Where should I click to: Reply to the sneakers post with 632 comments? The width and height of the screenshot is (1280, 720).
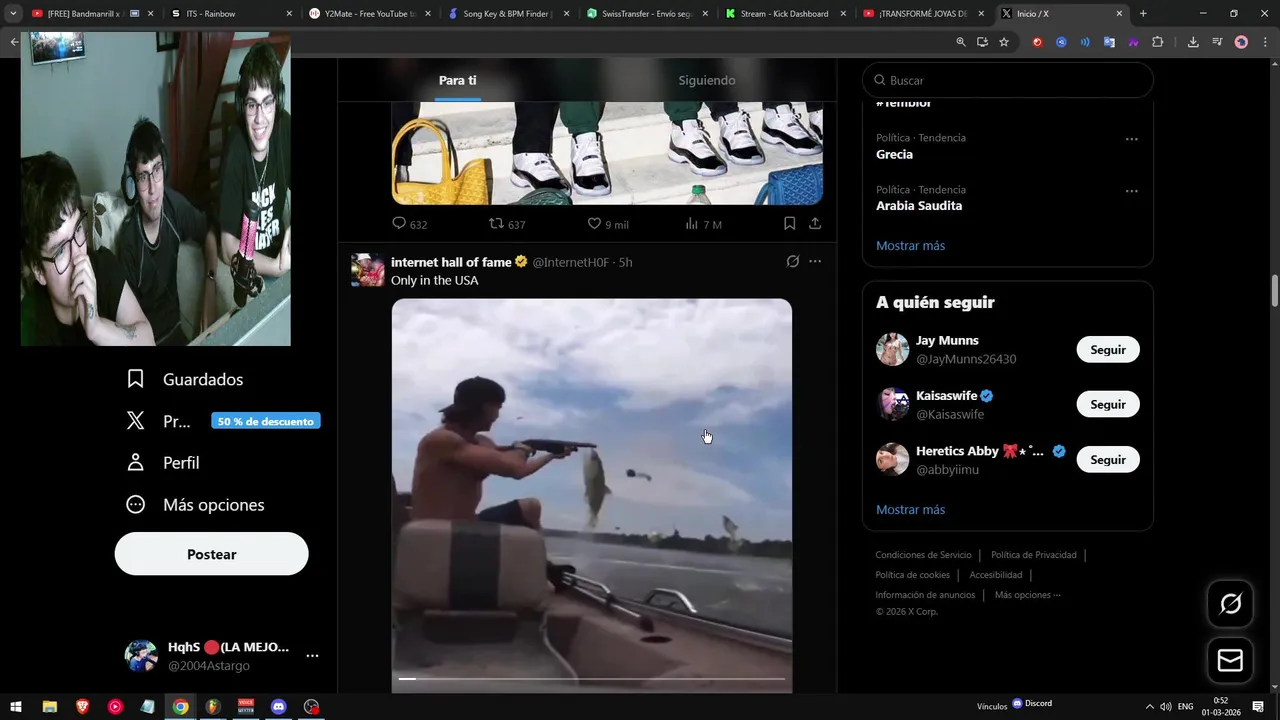(409, 224)
